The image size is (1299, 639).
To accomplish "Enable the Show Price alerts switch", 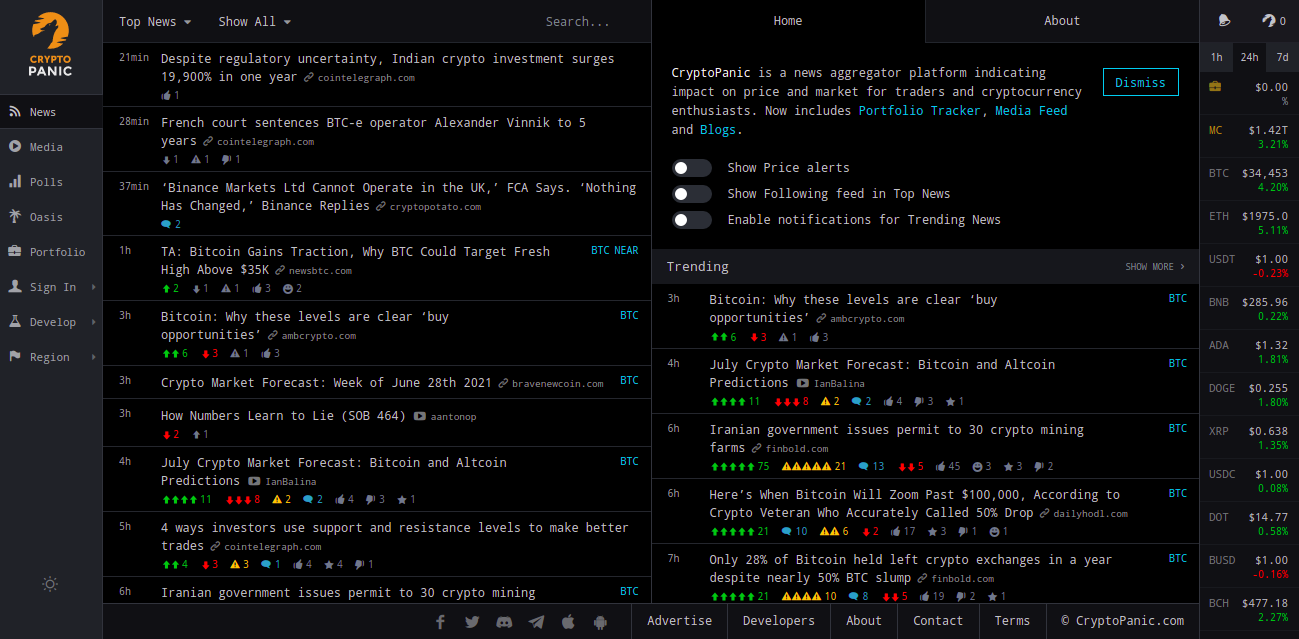I will pyautogui.click(x=692, y=168).
